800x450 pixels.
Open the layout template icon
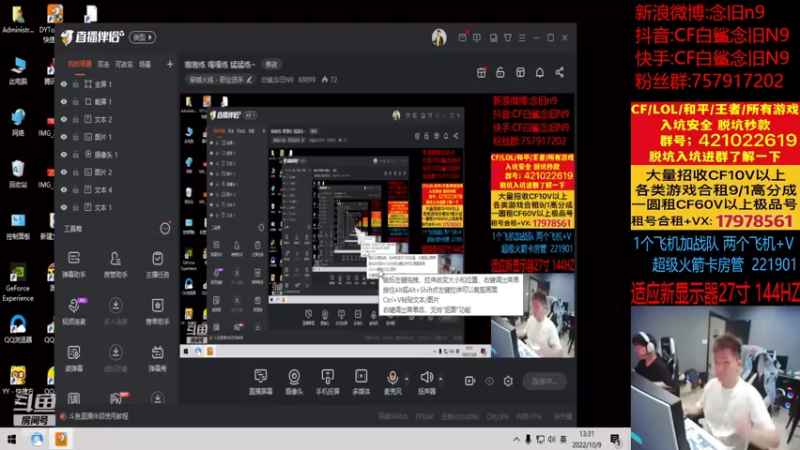pos(520,72)
